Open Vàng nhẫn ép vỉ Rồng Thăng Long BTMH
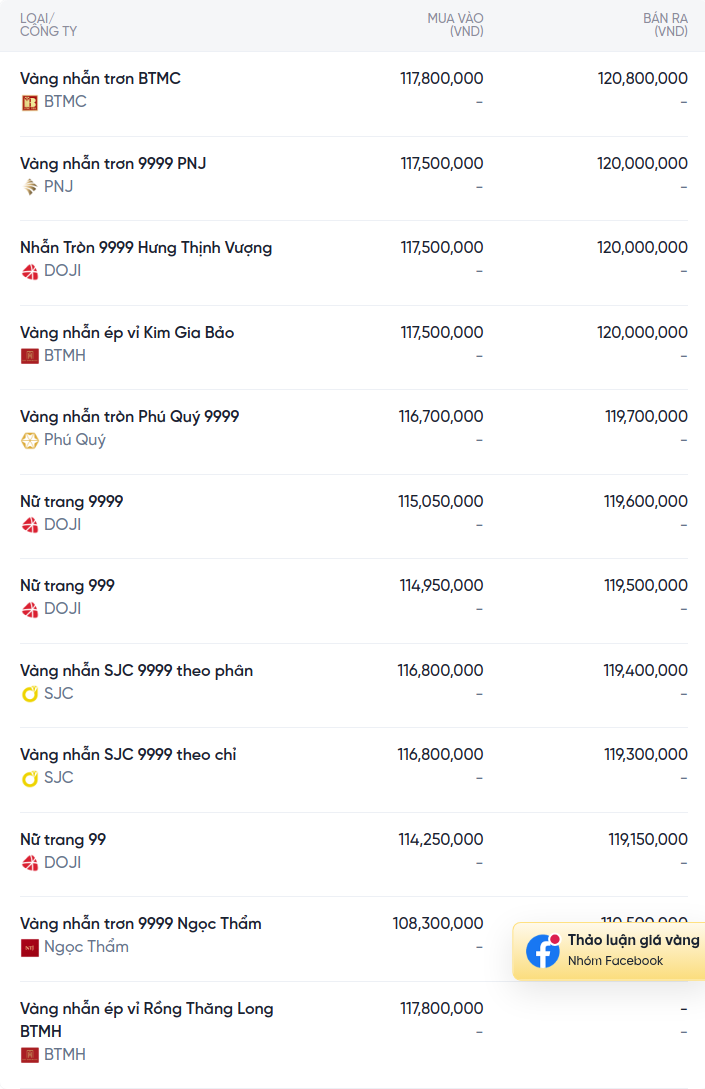Screen dimensions: 705x1089 coord(146,1009)
